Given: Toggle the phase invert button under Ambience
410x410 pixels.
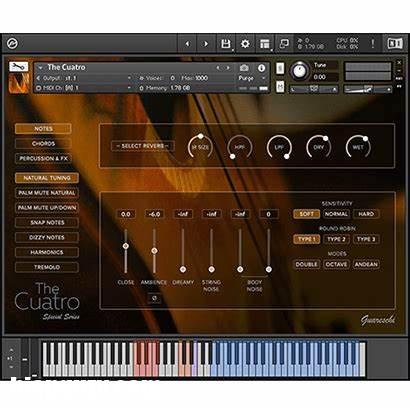Looking at the screenshot, I should pos(154,298).
